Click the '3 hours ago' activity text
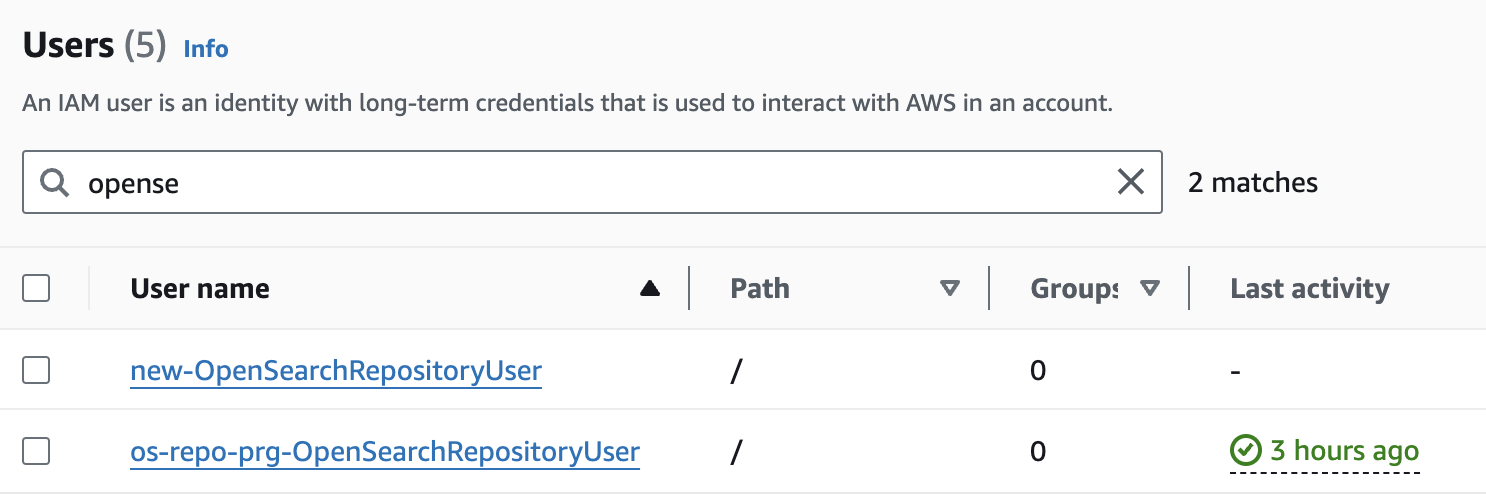The image size is (1486, 494). [1344, 452]
